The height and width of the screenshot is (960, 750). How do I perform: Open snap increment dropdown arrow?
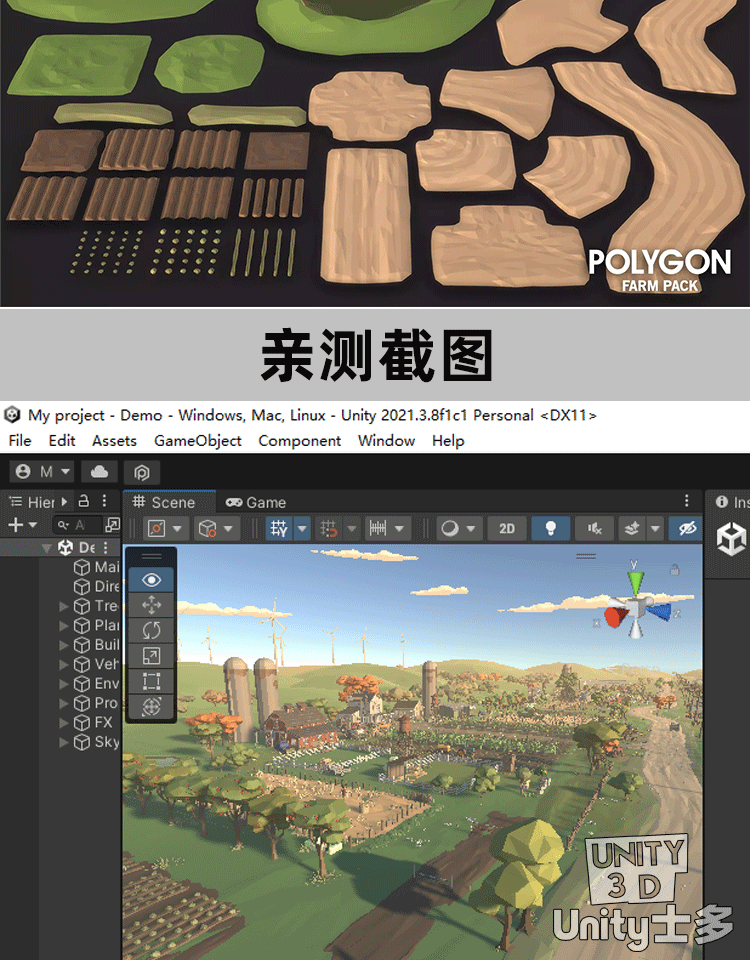click(399, 528)
